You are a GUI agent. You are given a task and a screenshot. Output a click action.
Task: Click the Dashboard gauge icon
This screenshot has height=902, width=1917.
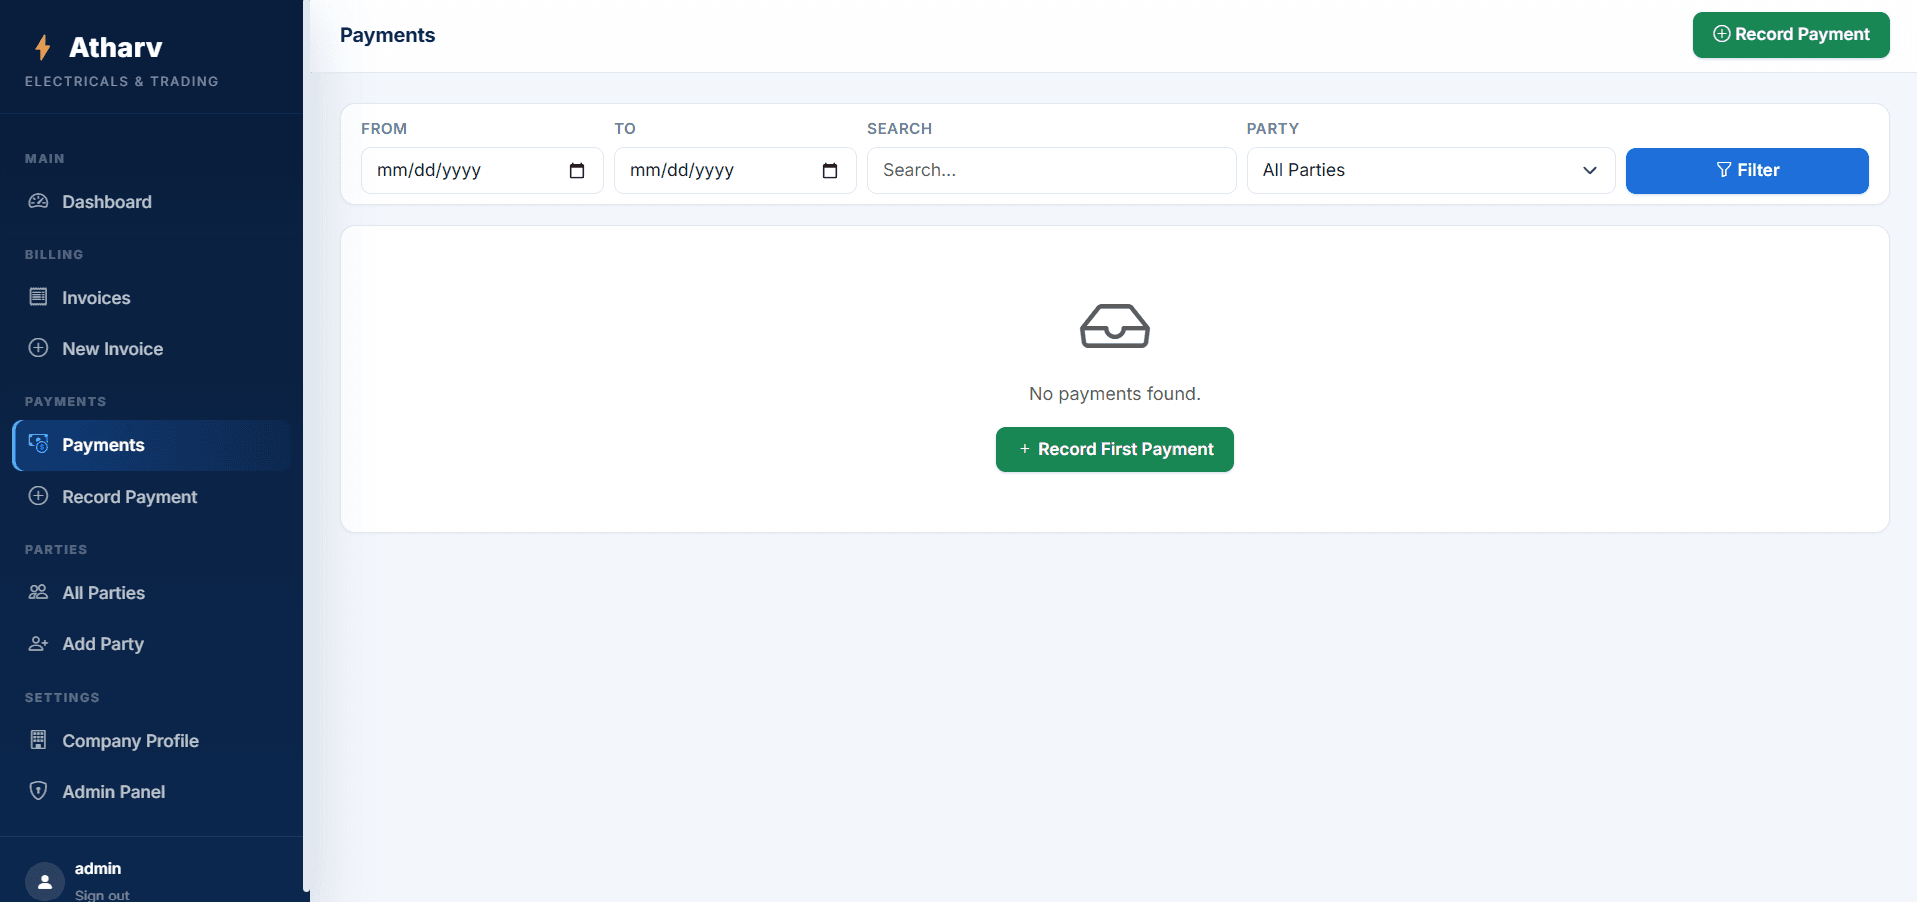[38, 201]
